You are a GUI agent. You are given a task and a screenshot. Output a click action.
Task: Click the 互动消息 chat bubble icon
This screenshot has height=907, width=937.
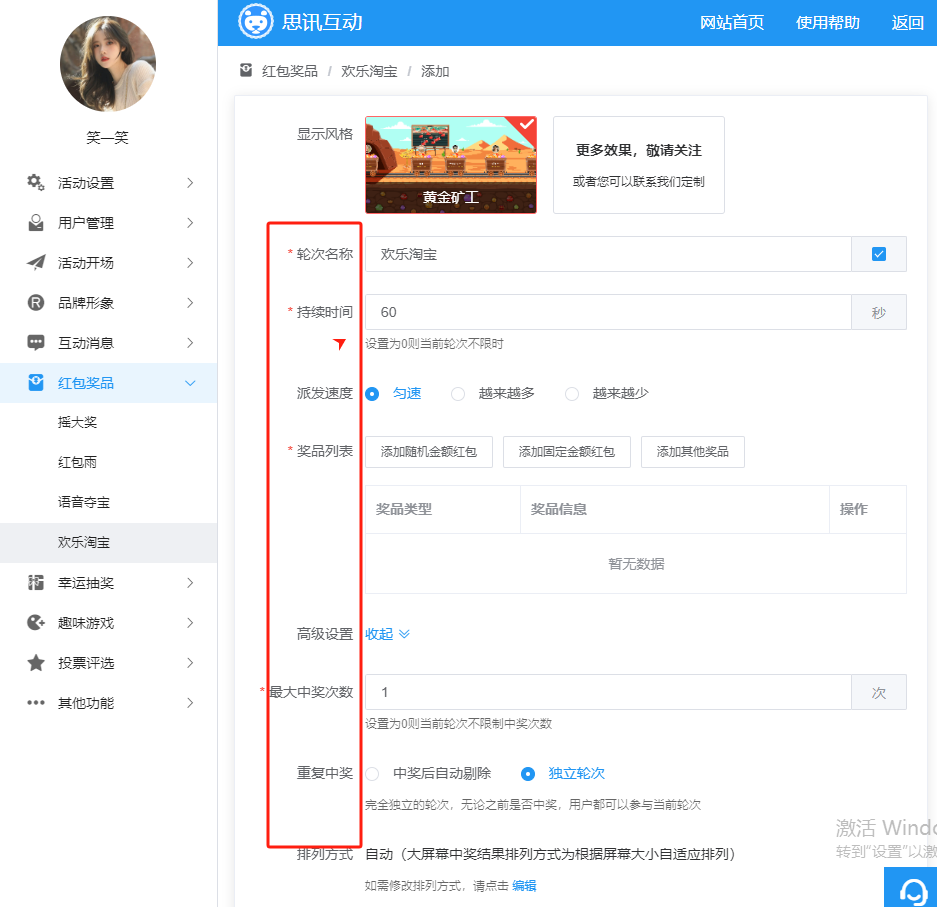pyautogui.click(x=36, y=343)
